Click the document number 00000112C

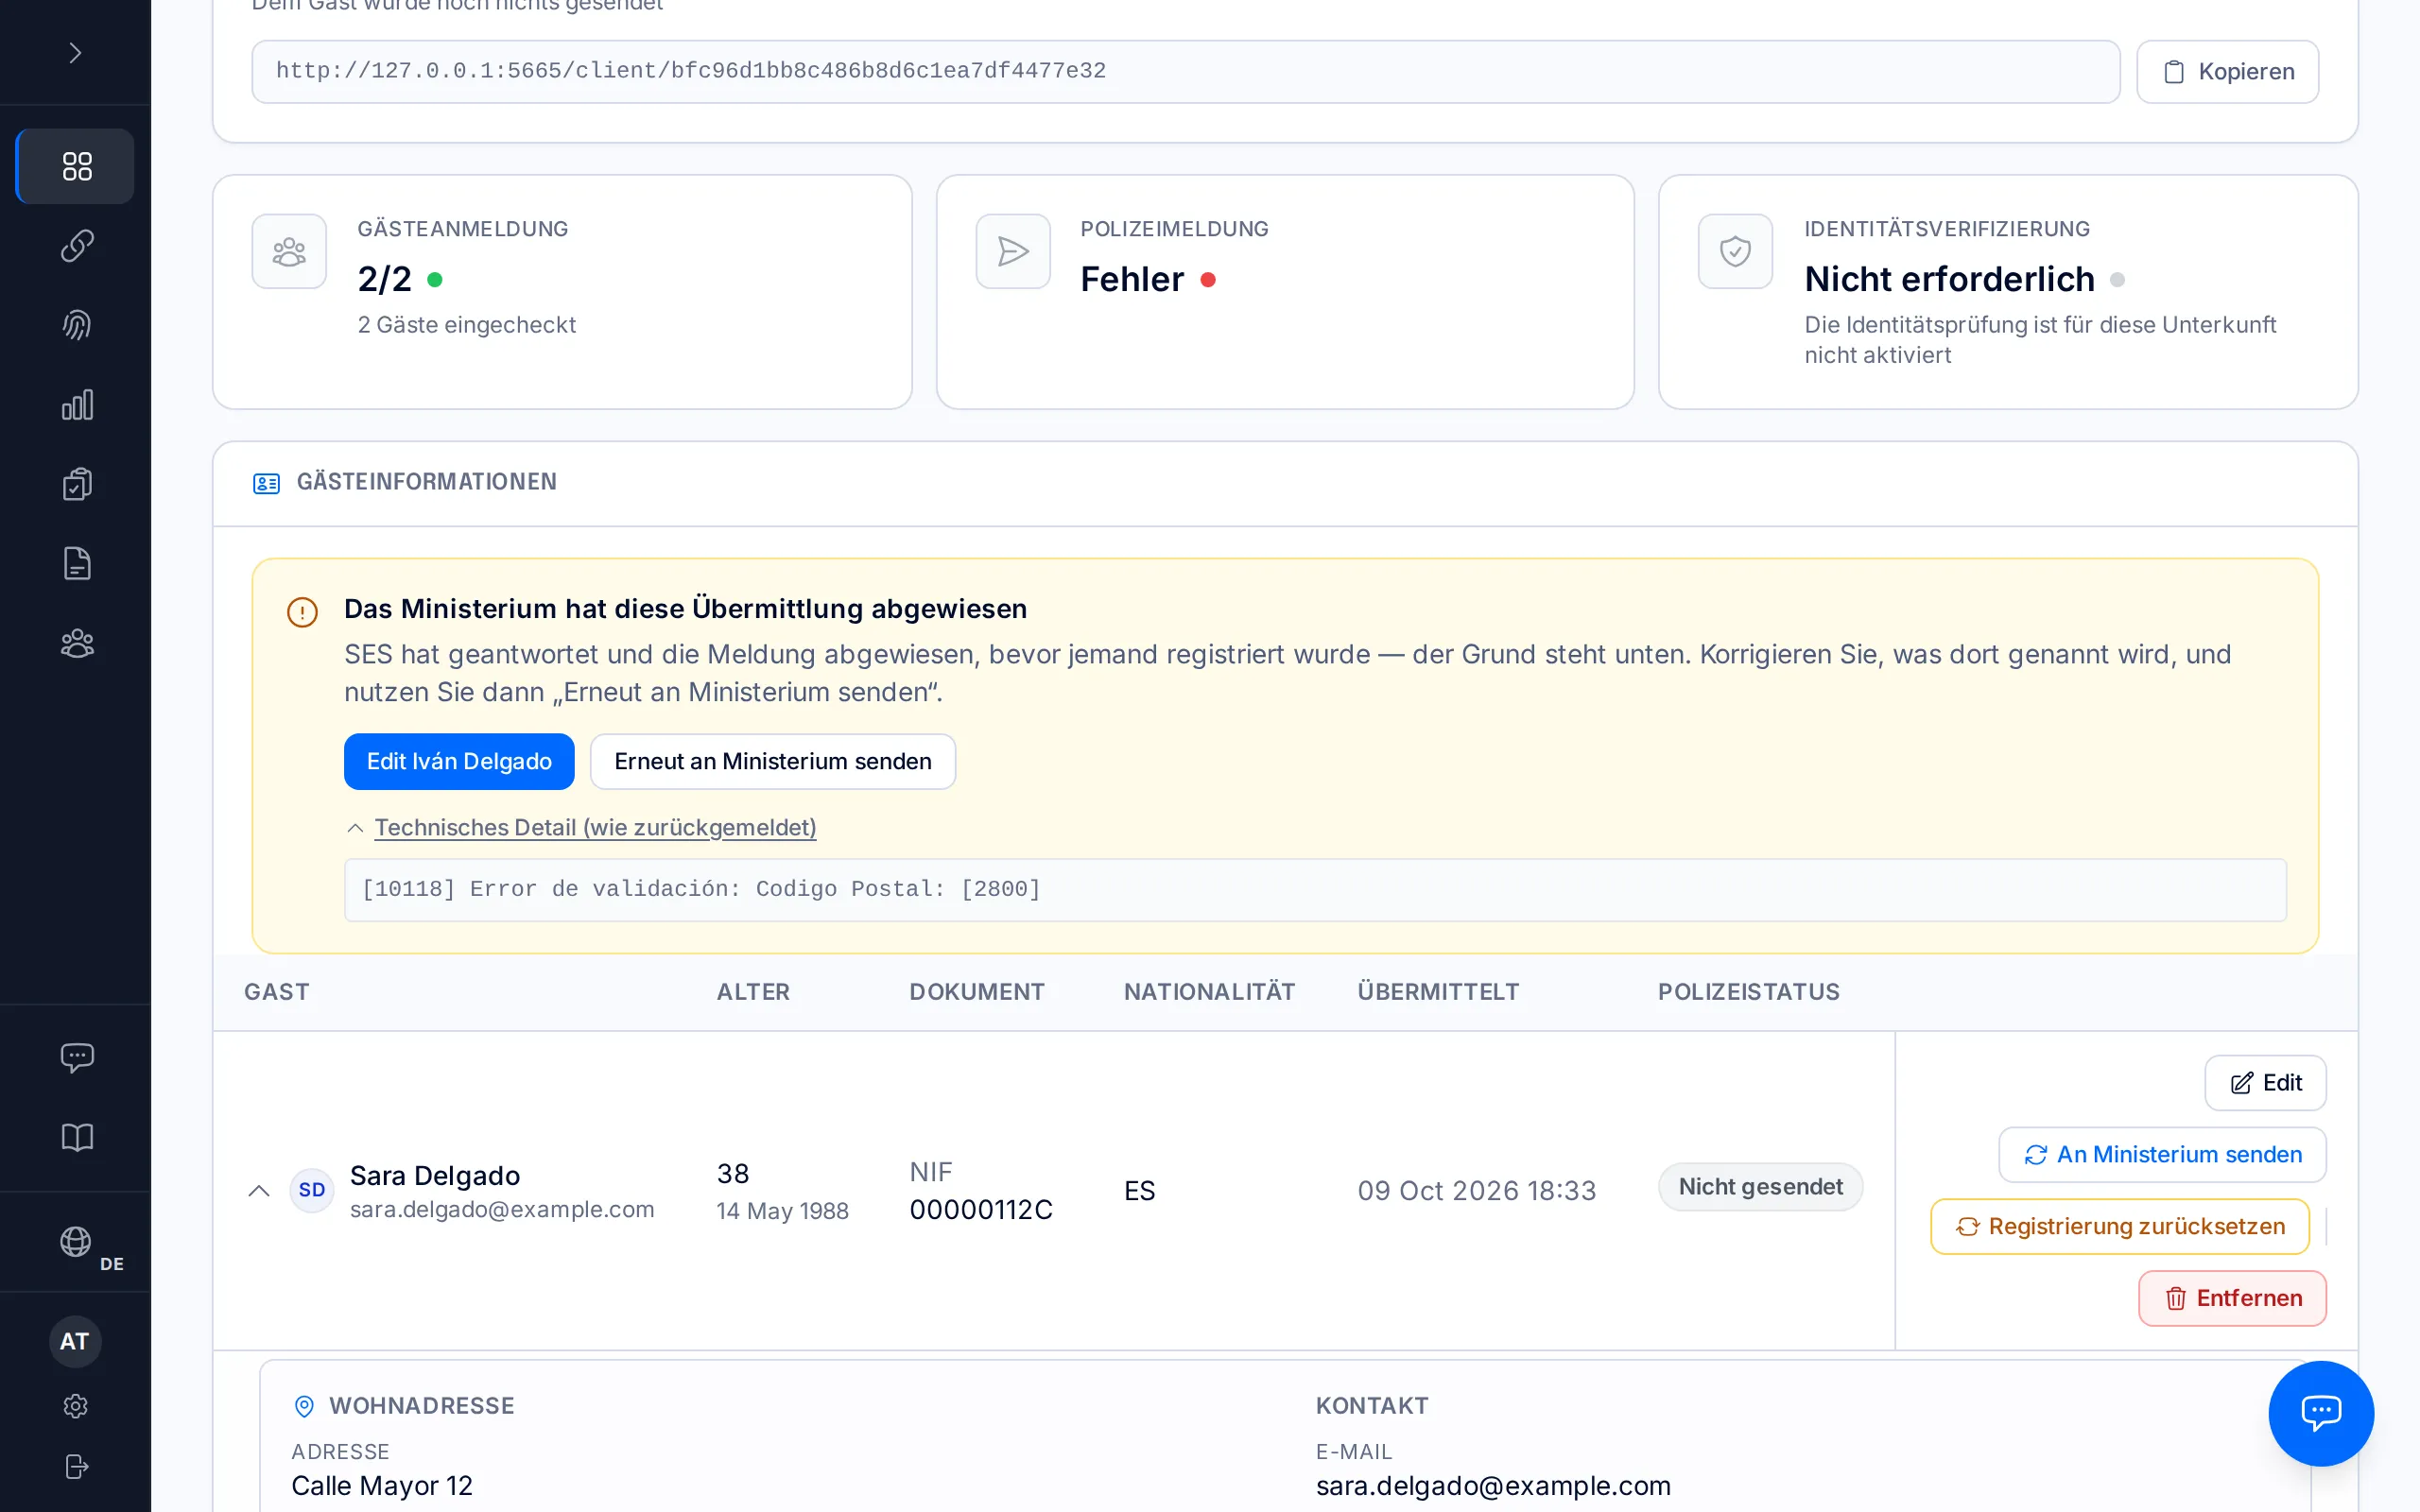[x=981, y=1210]
